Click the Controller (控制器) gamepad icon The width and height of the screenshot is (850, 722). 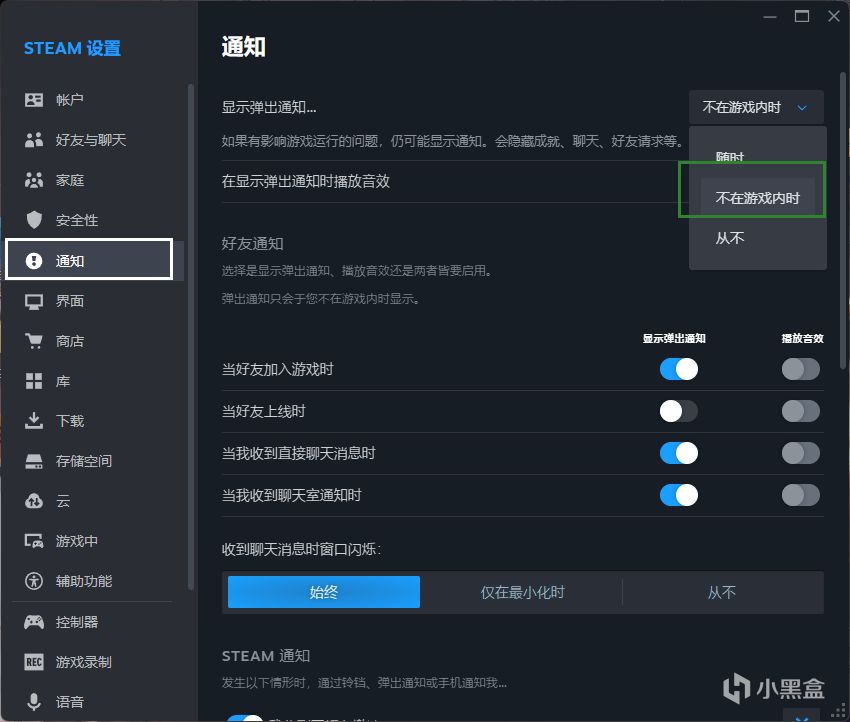pos(34,622)
